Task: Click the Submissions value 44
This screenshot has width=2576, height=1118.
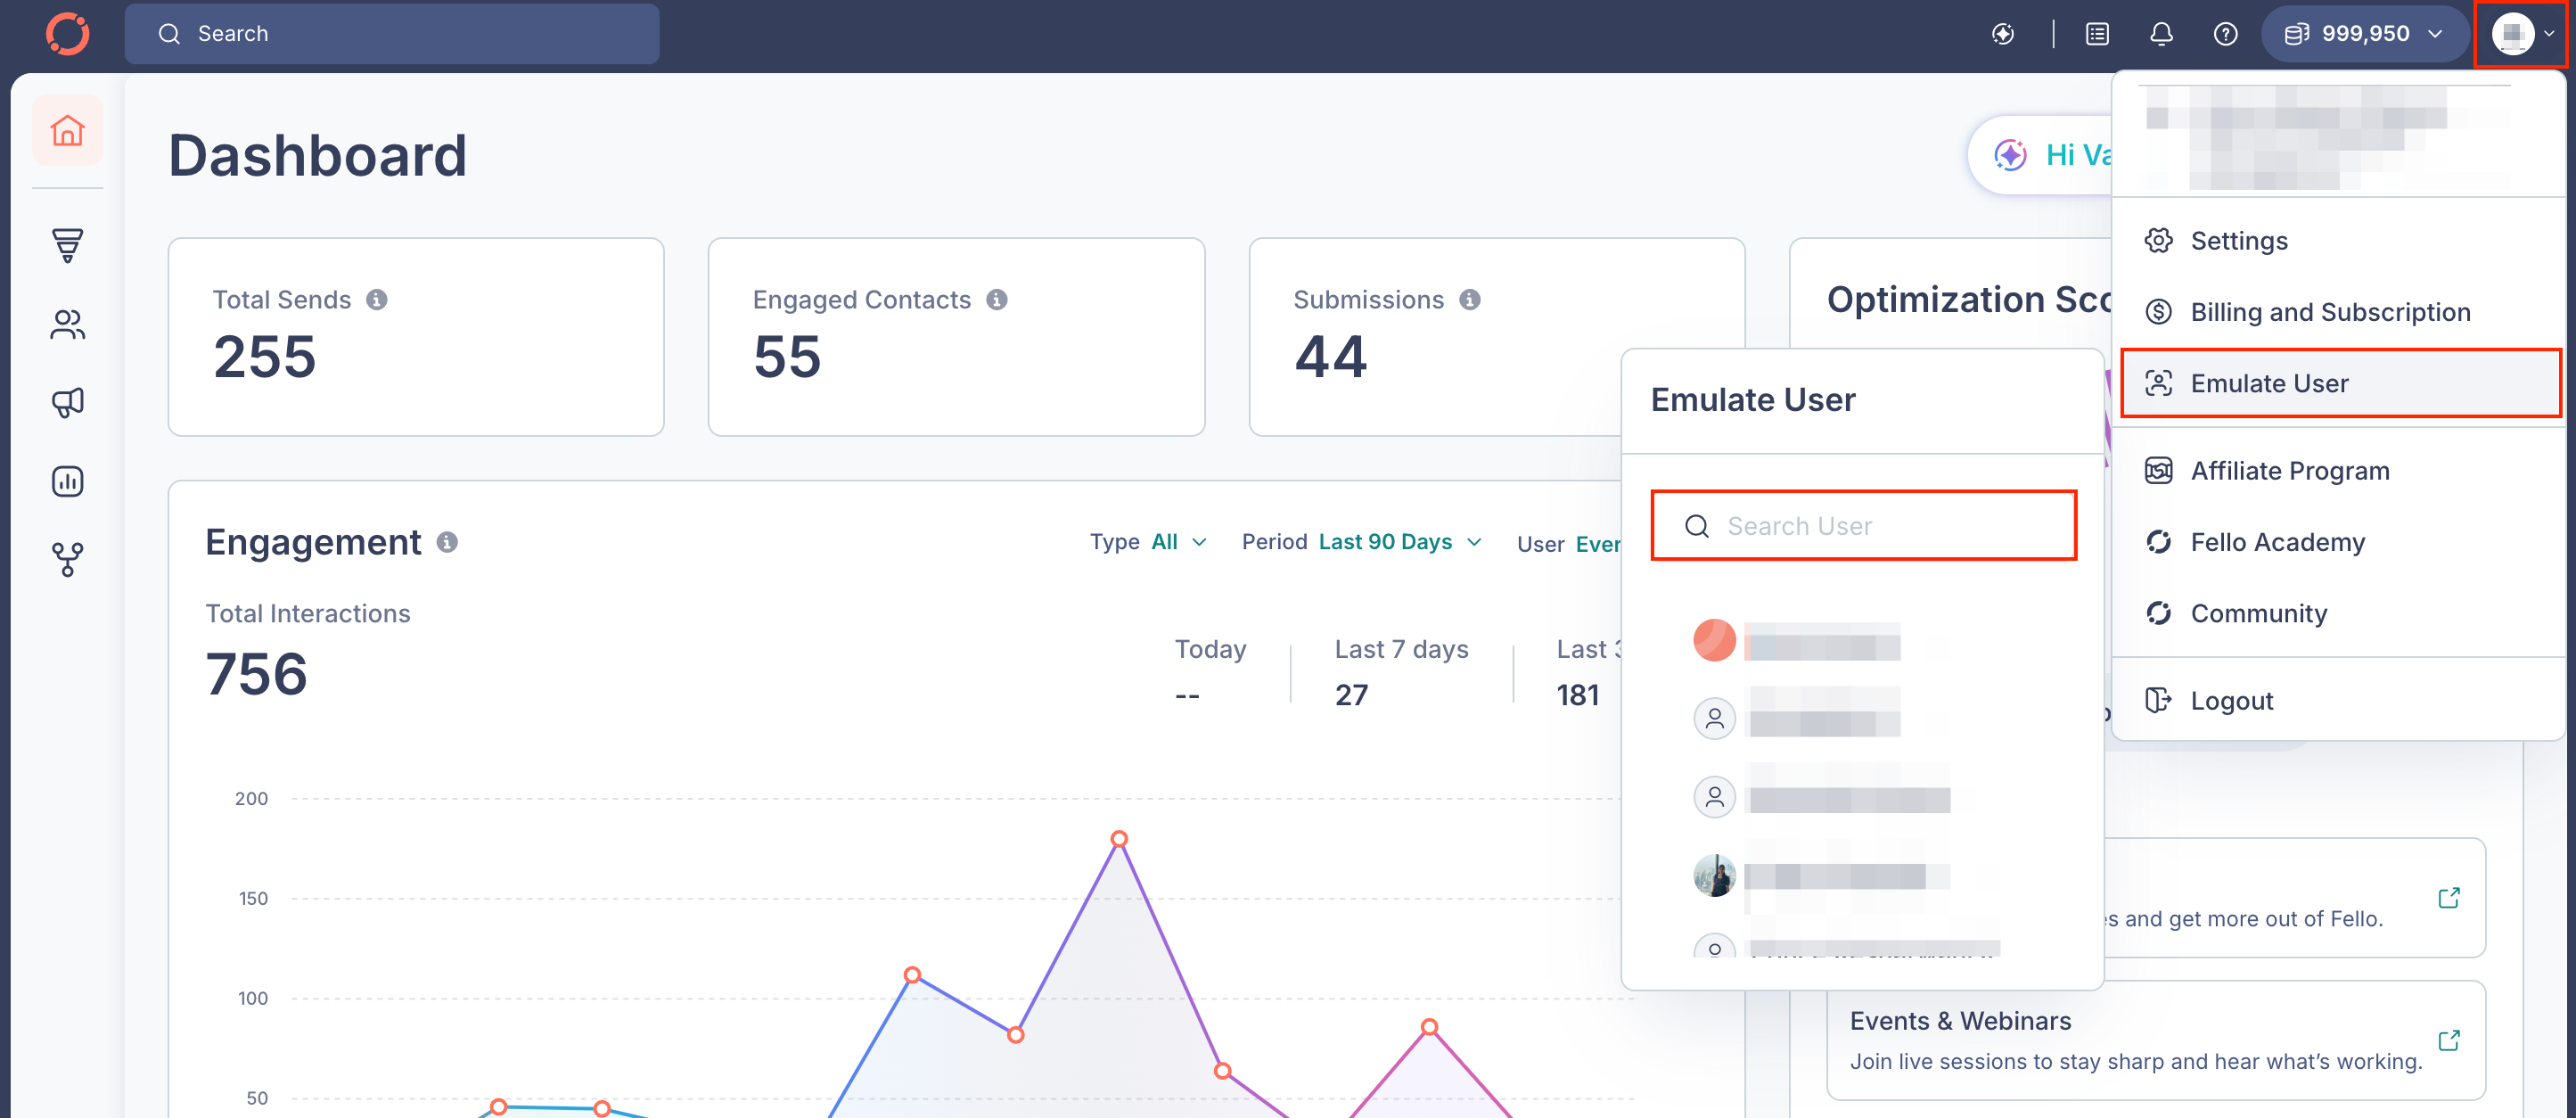Action: (x=1330, y=357)
